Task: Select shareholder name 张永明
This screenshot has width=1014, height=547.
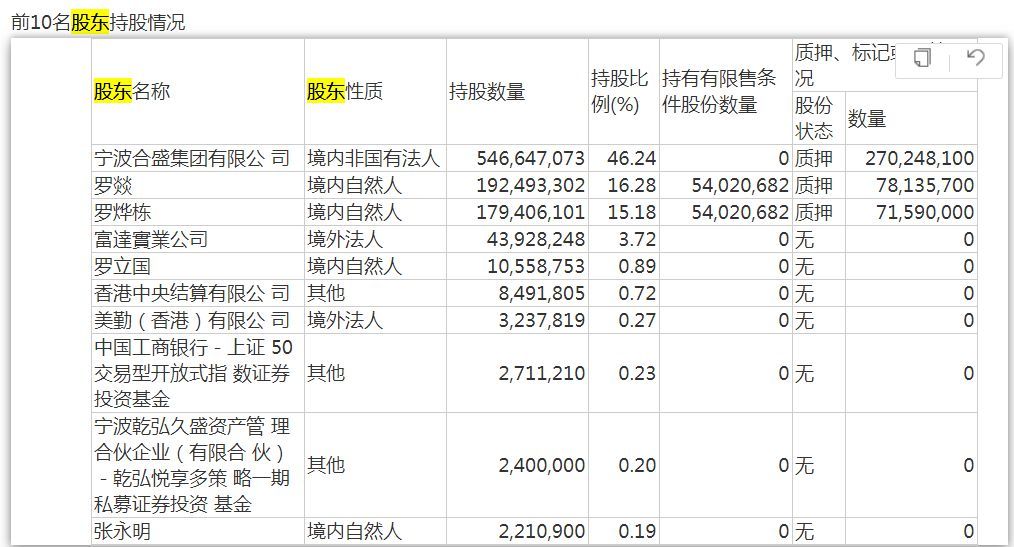Action: [122, 531]
